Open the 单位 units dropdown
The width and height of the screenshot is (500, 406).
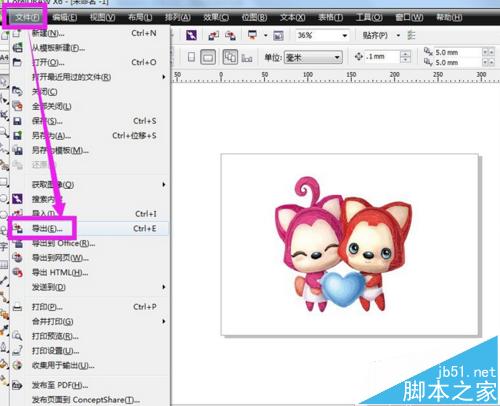pos(313,57)
